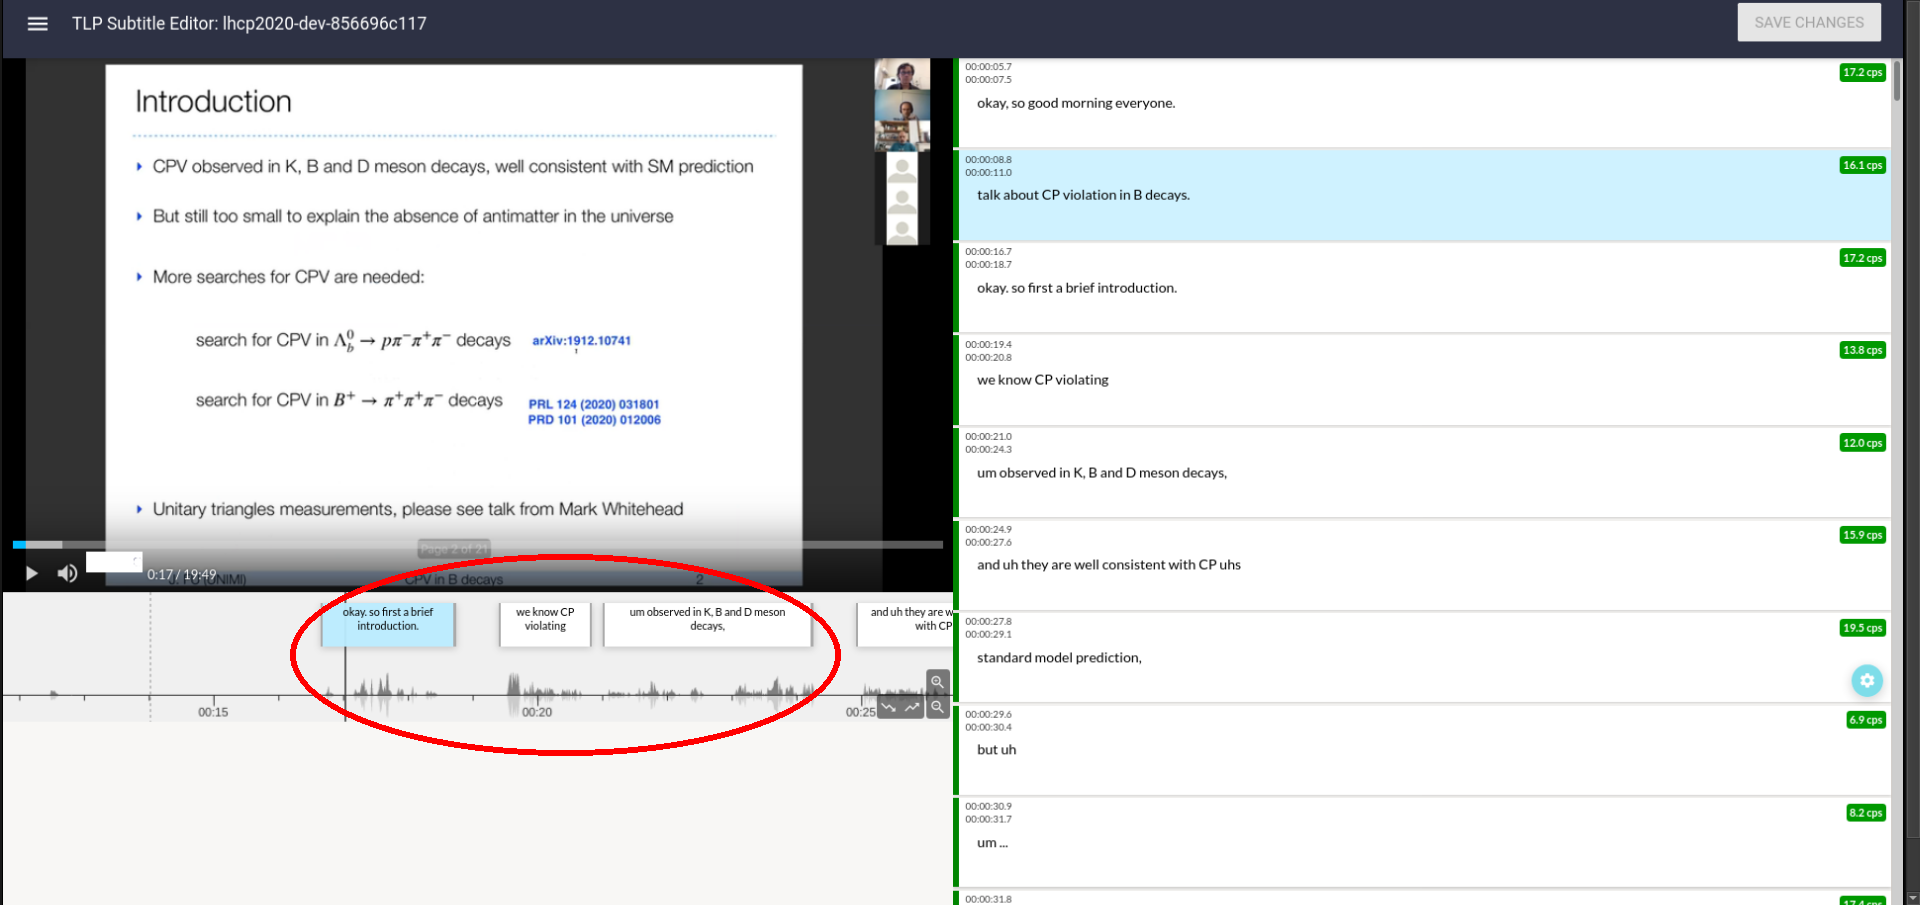
Task: Zoom out of the waveform timeline
Action: [x=937, y=707]
